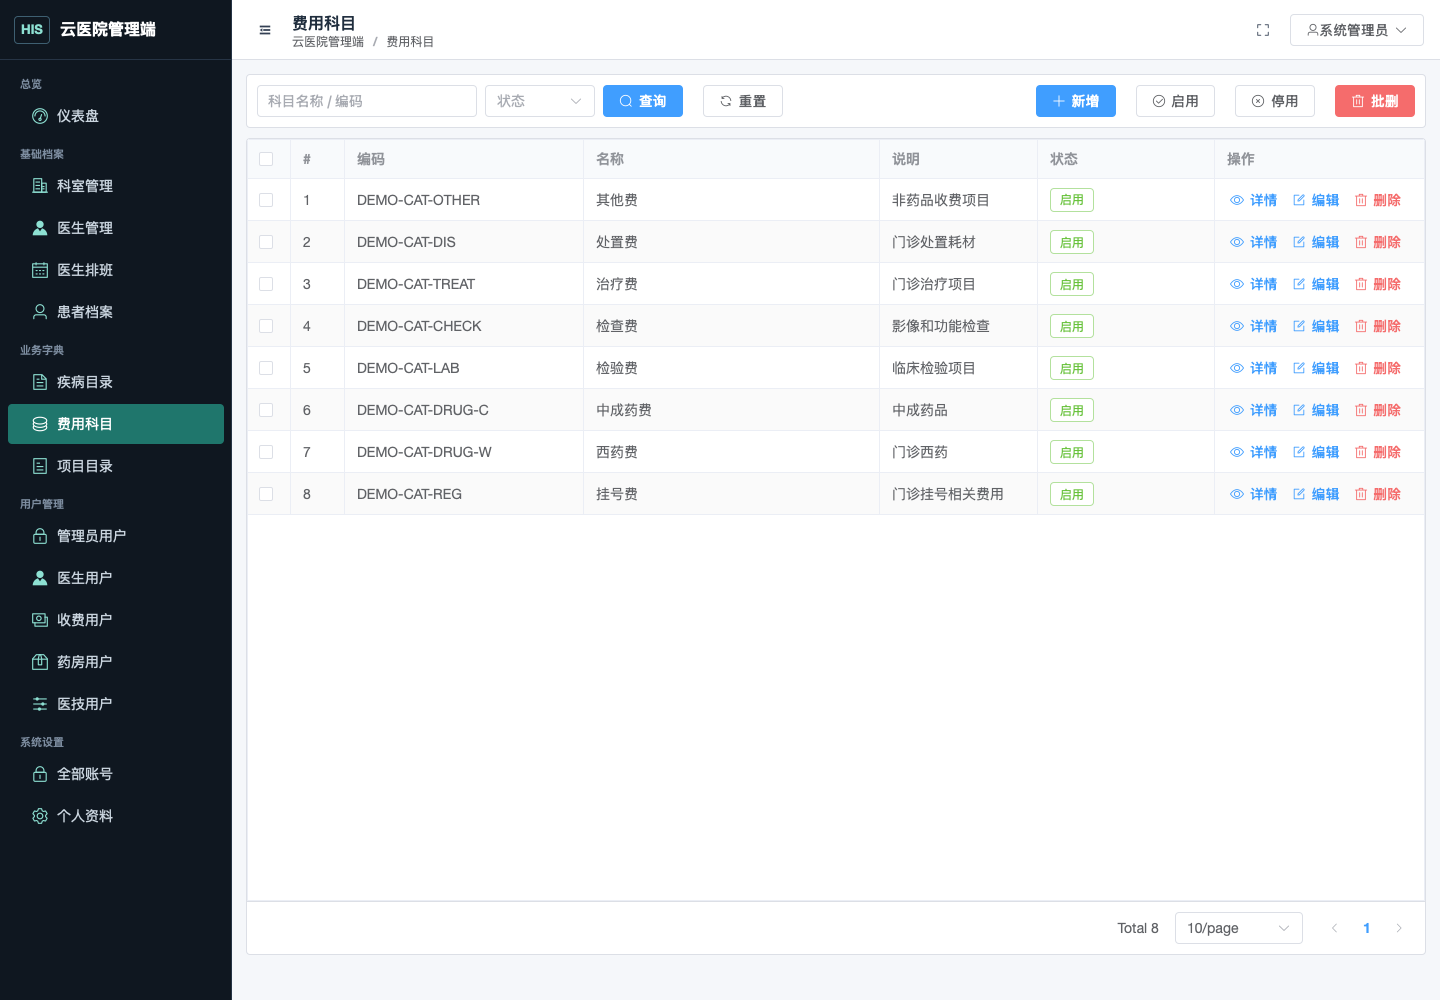Open the 系统管理员 user dropdown
This screenshot has width=1440, height=1000.
1357,30
